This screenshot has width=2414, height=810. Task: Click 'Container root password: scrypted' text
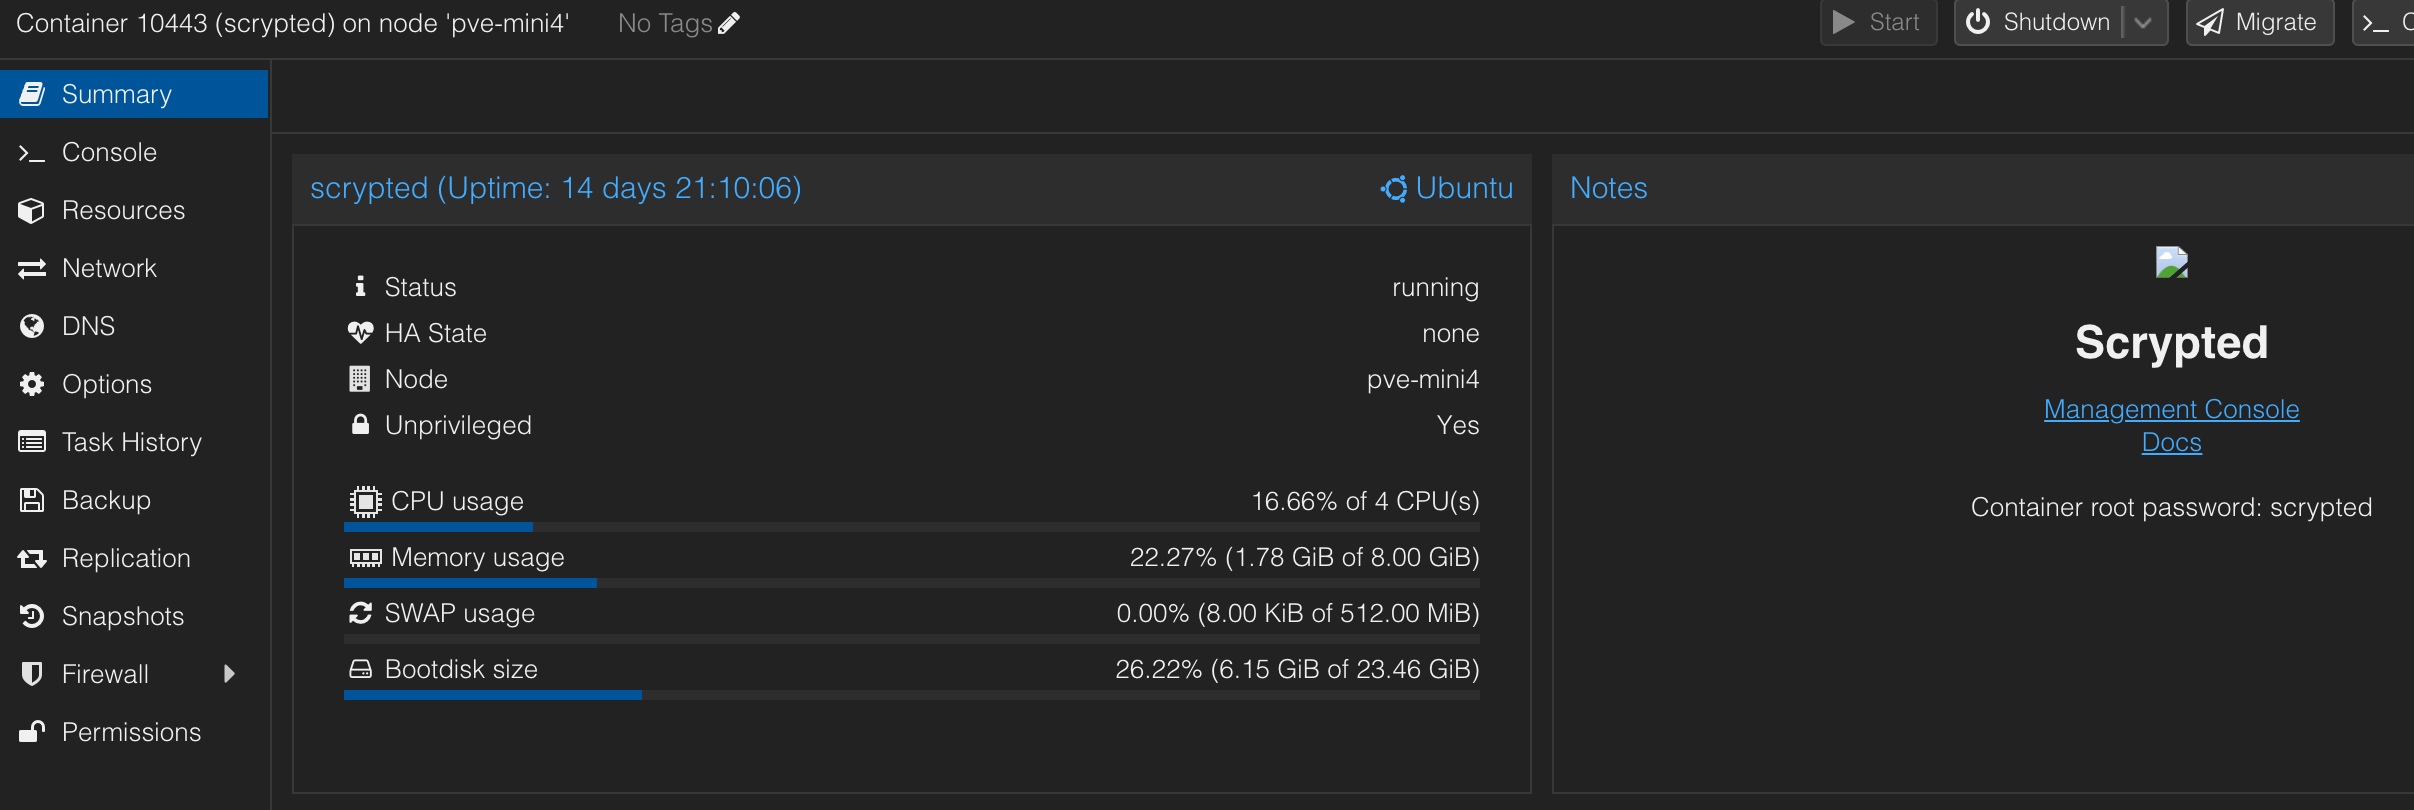(2171, 508)
